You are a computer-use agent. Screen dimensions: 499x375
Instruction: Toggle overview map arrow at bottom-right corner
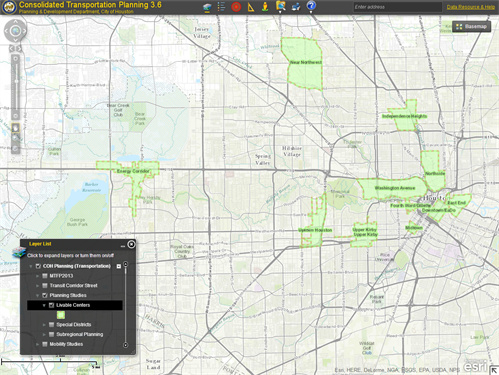coord(494,370)
